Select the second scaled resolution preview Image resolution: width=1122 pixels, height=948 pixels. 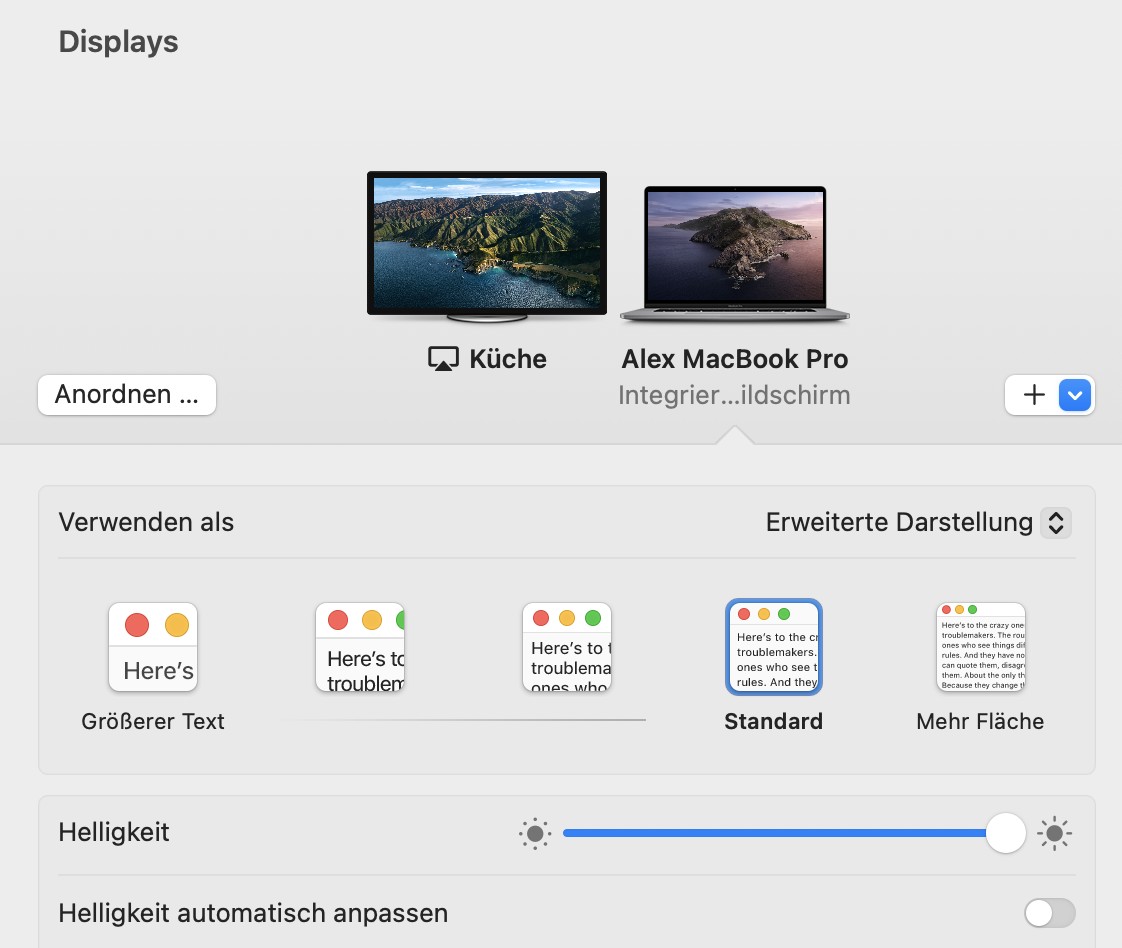click(360, 647)
